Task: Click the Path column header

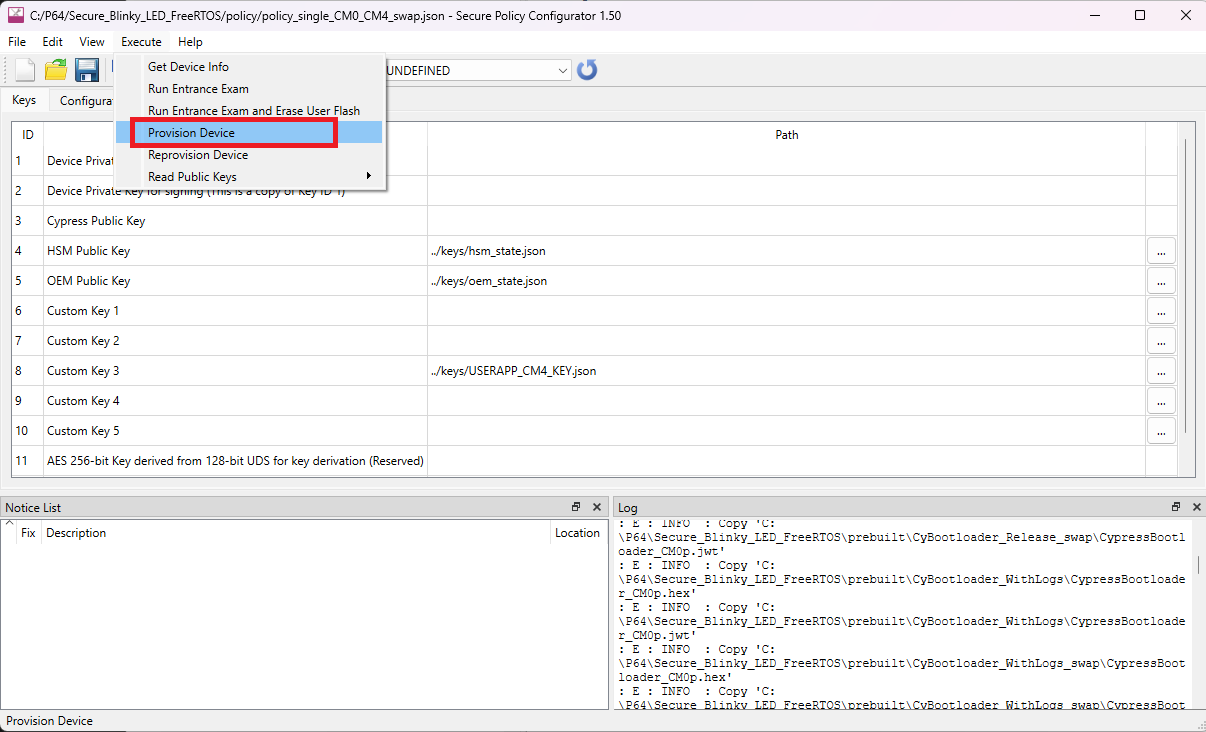Action: (786, 135)
